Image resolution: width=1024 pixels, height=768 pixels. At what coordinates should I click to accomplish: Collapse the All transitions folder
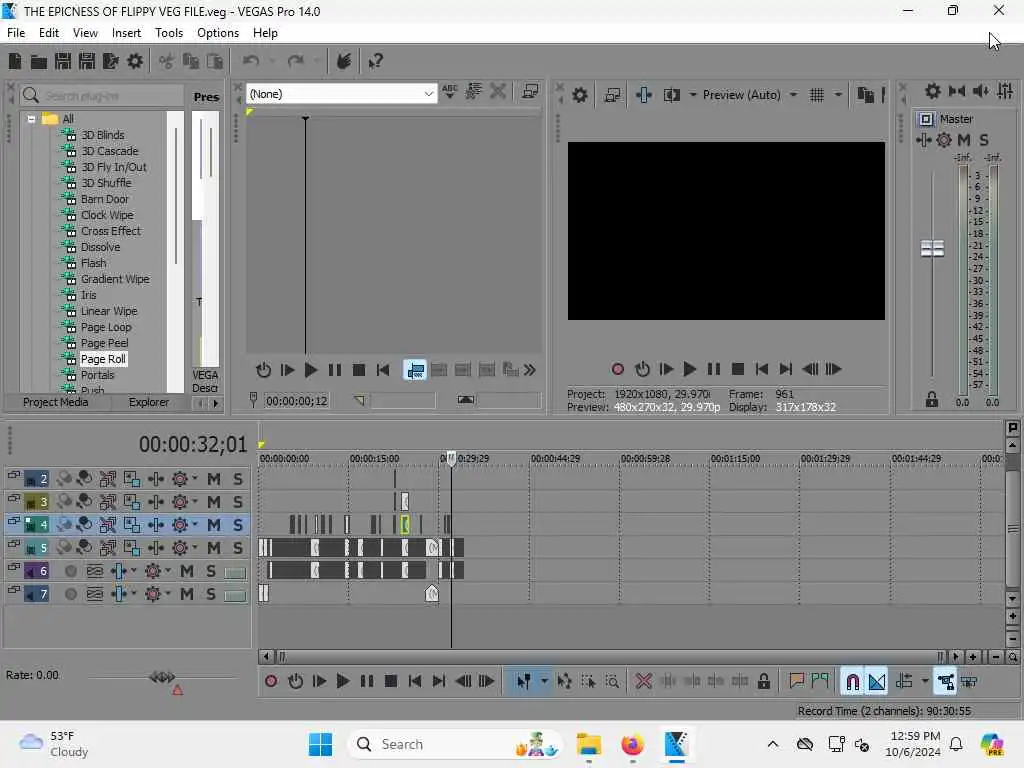tap(31, 119)
